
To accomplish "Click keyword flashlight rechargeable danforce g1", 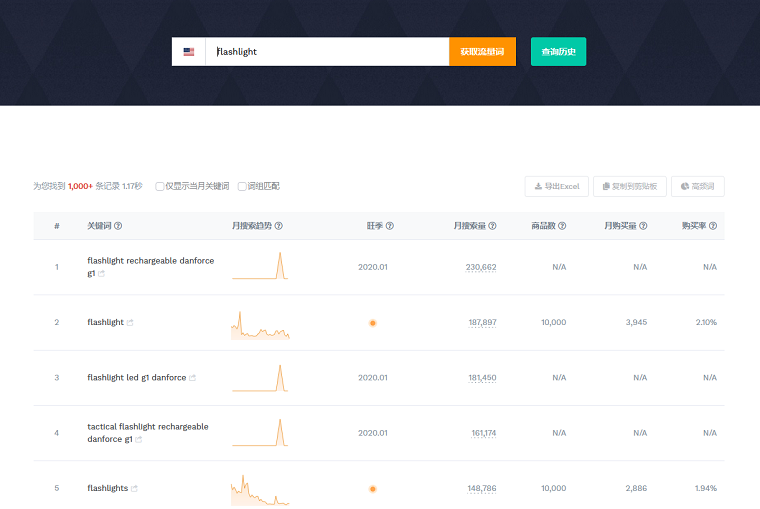I will pos(150,267).
